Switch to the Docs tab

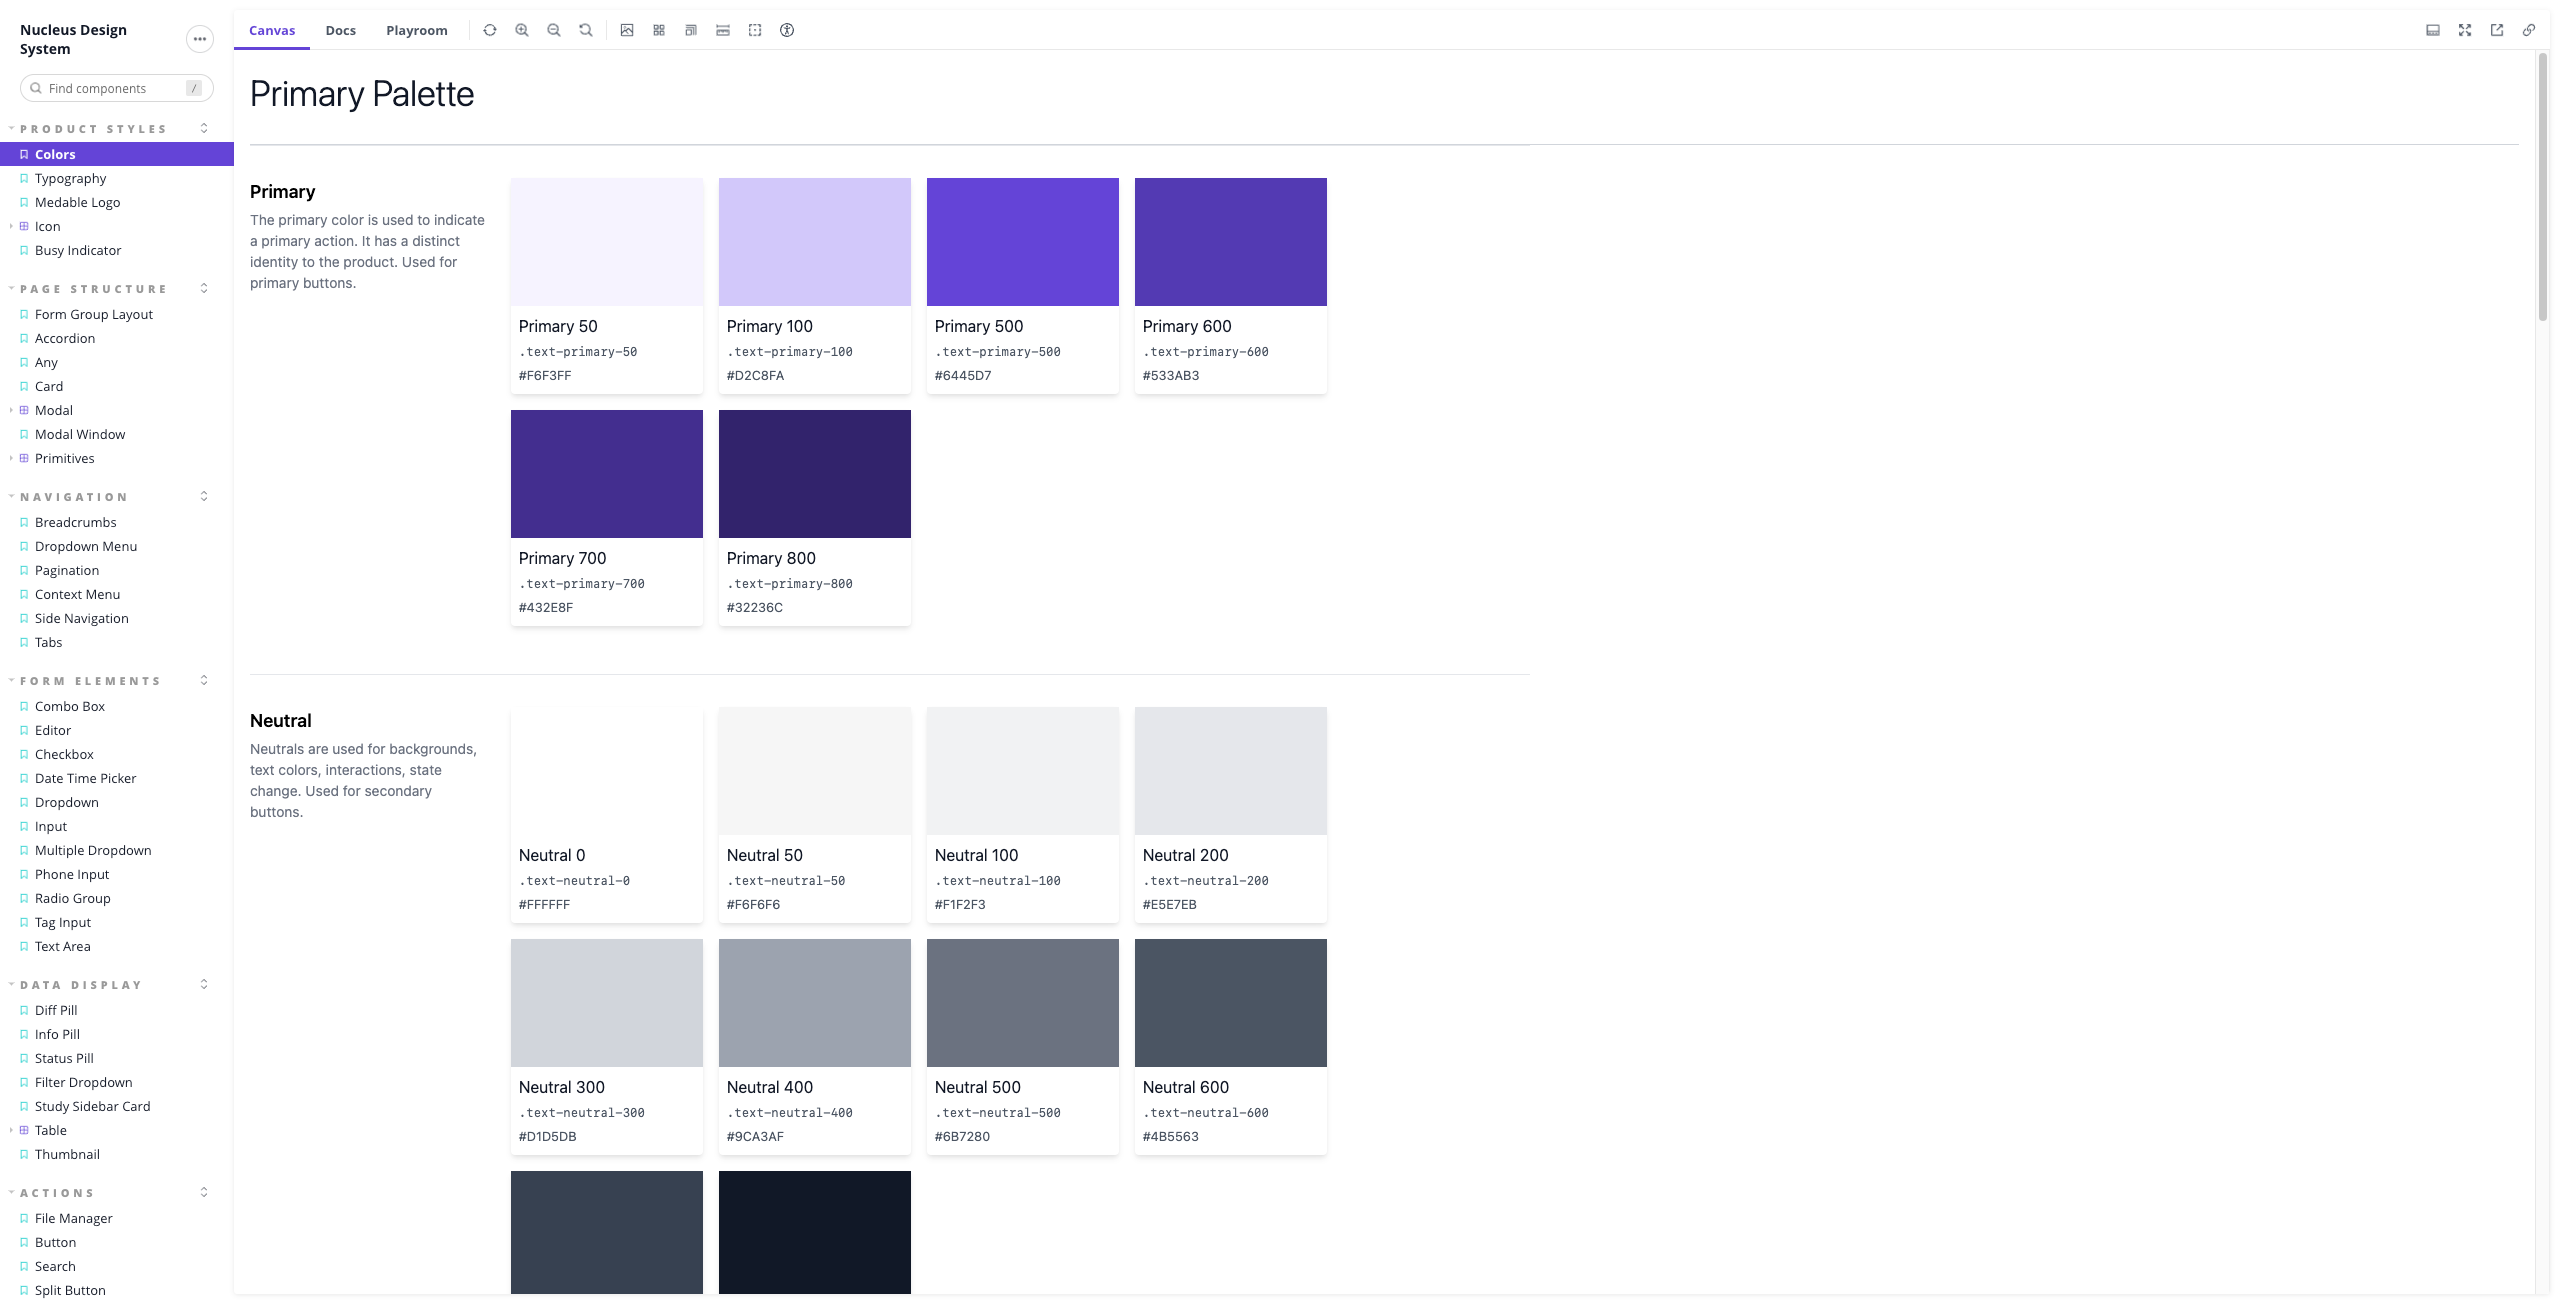pyautogui.click(x=340, y=30)
